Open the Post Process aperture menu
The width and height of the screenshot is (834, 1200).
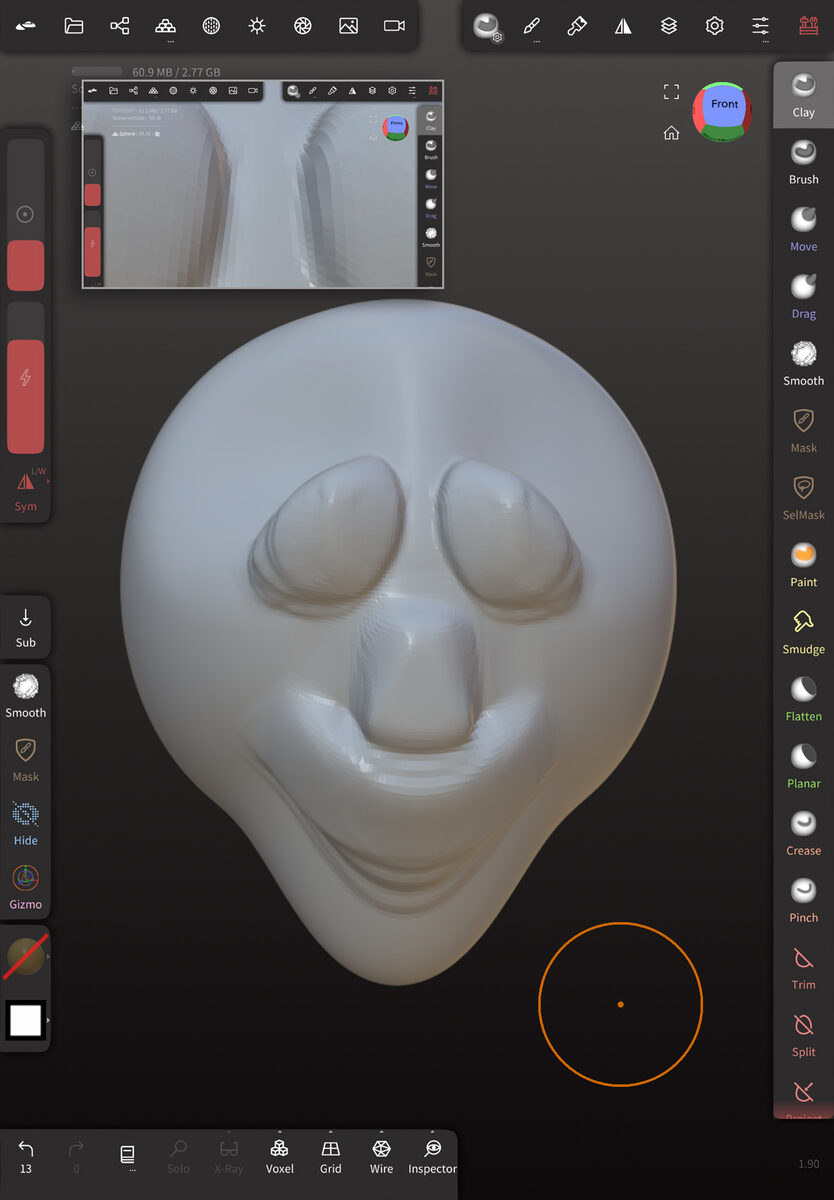pyautogui.click(x=302, y=26)
